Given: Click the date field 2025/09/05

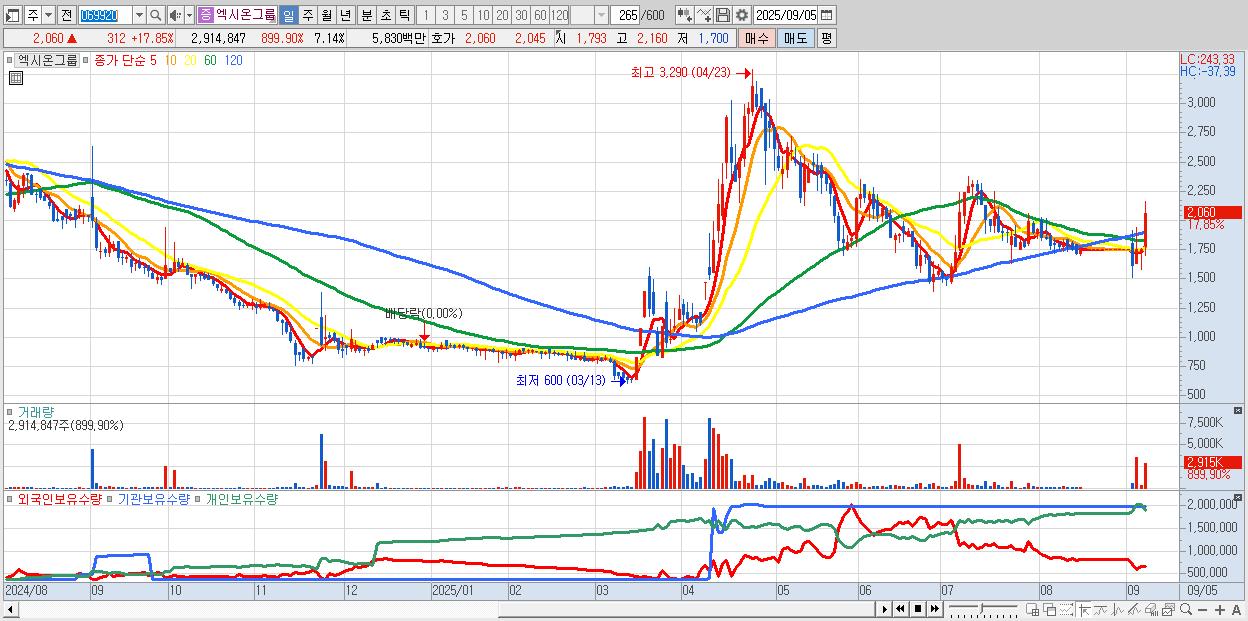Looking at the screenshot, I should [784, 15].
